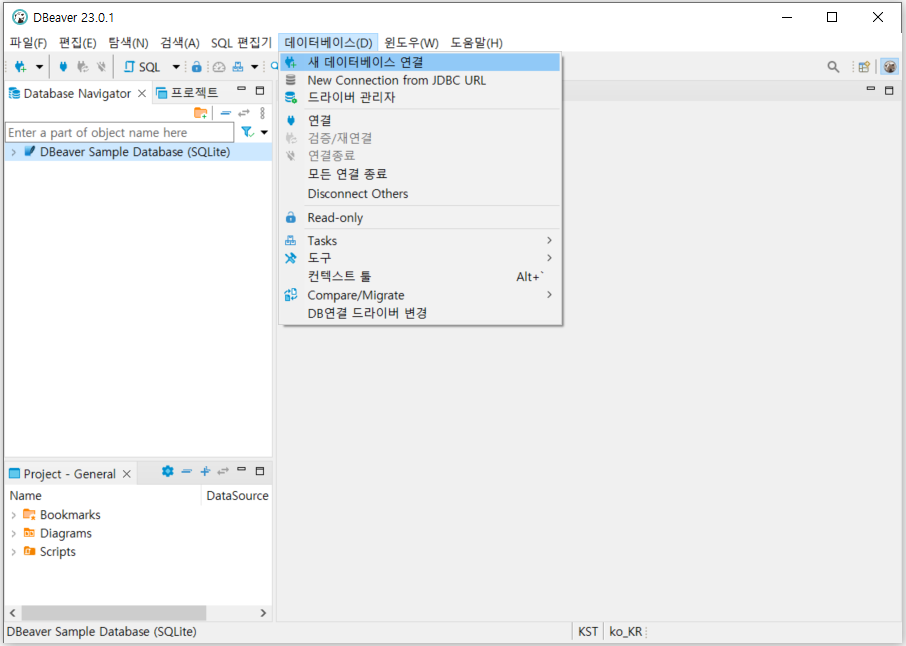Open the filter settings dropdown arrow
This screenshot has width=906, height=646.
click(264, 132)
